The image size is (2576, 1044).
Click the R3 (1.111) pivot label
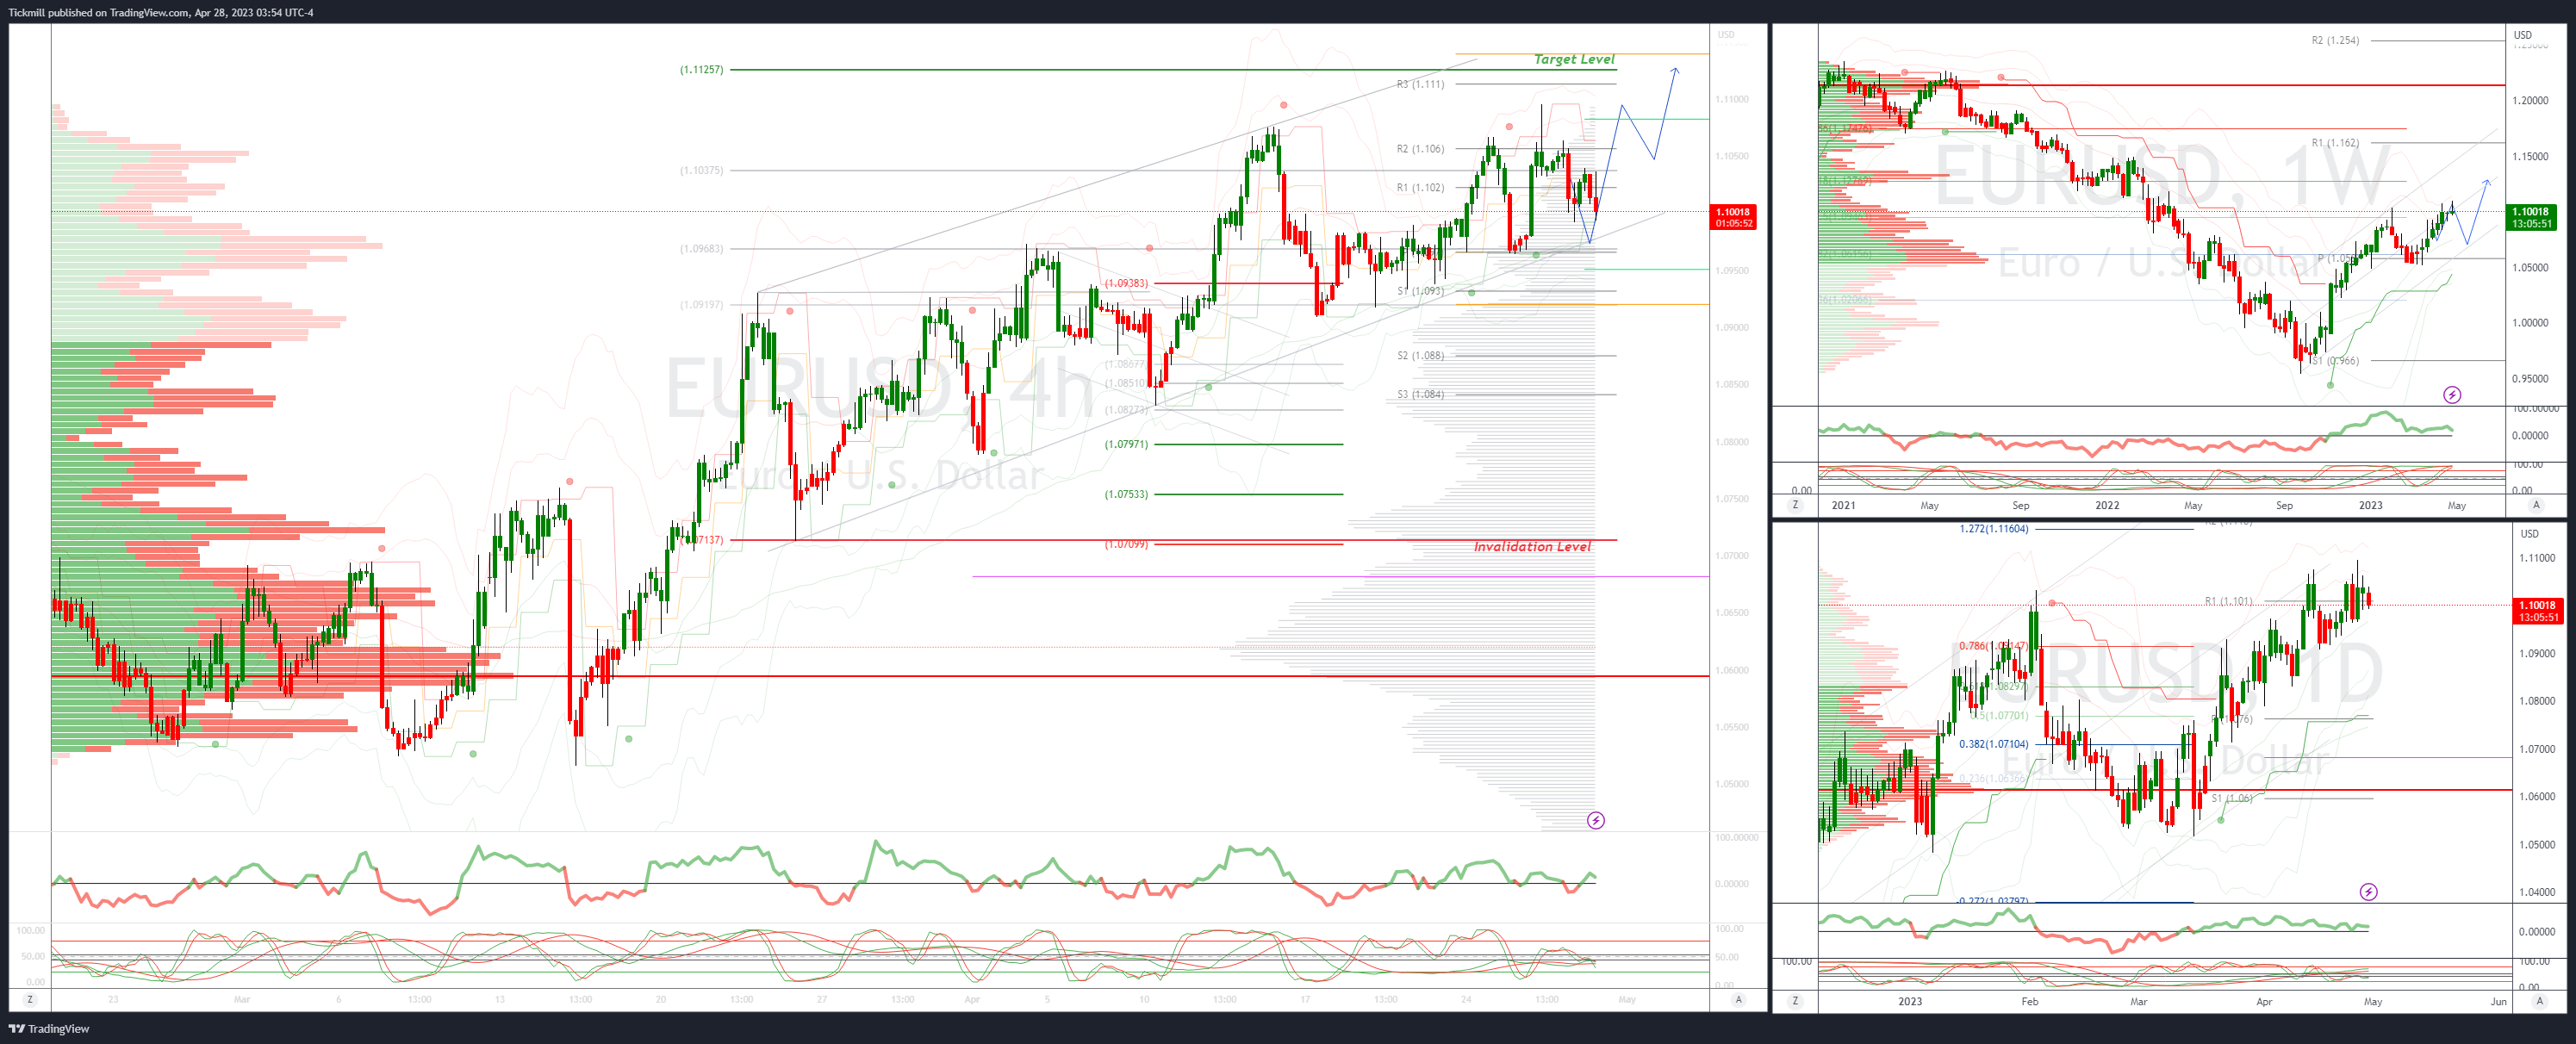(x=1420, y=84)
